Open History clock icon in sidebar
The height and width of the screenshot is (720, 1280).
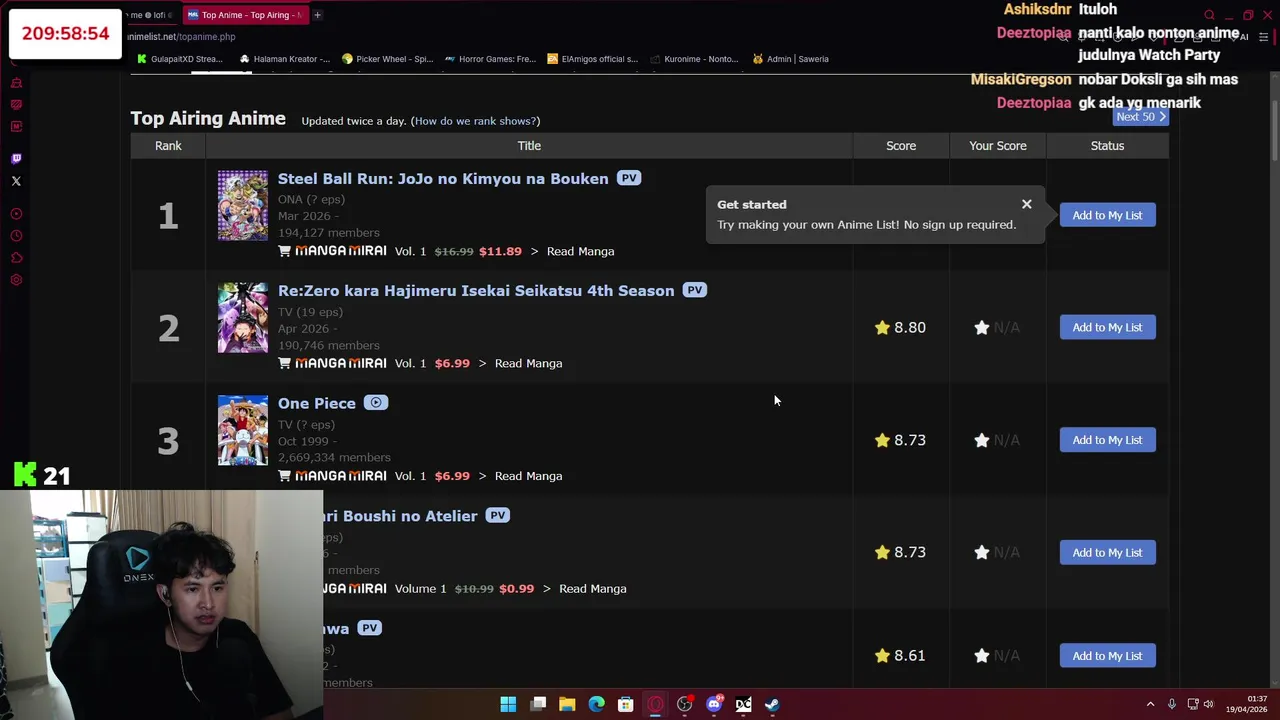click(x=16, y=236)
